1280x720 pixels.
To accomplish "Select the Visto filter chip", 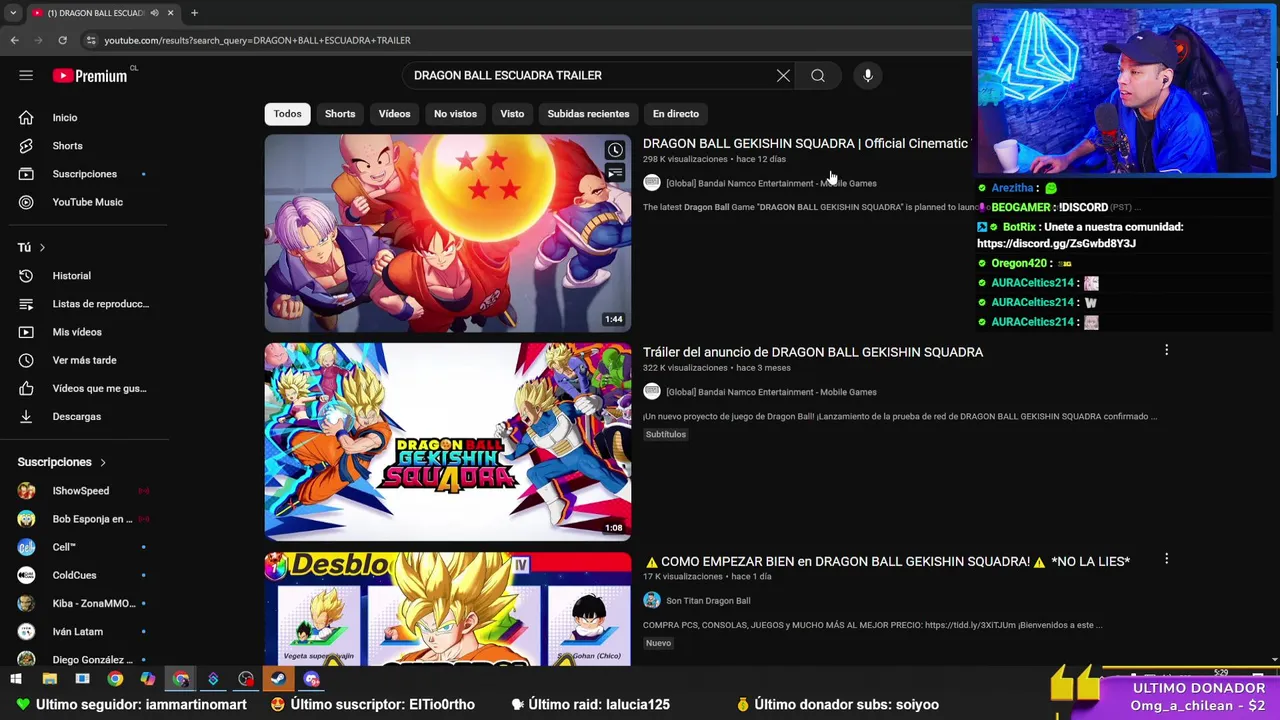I will click(512, 114).
